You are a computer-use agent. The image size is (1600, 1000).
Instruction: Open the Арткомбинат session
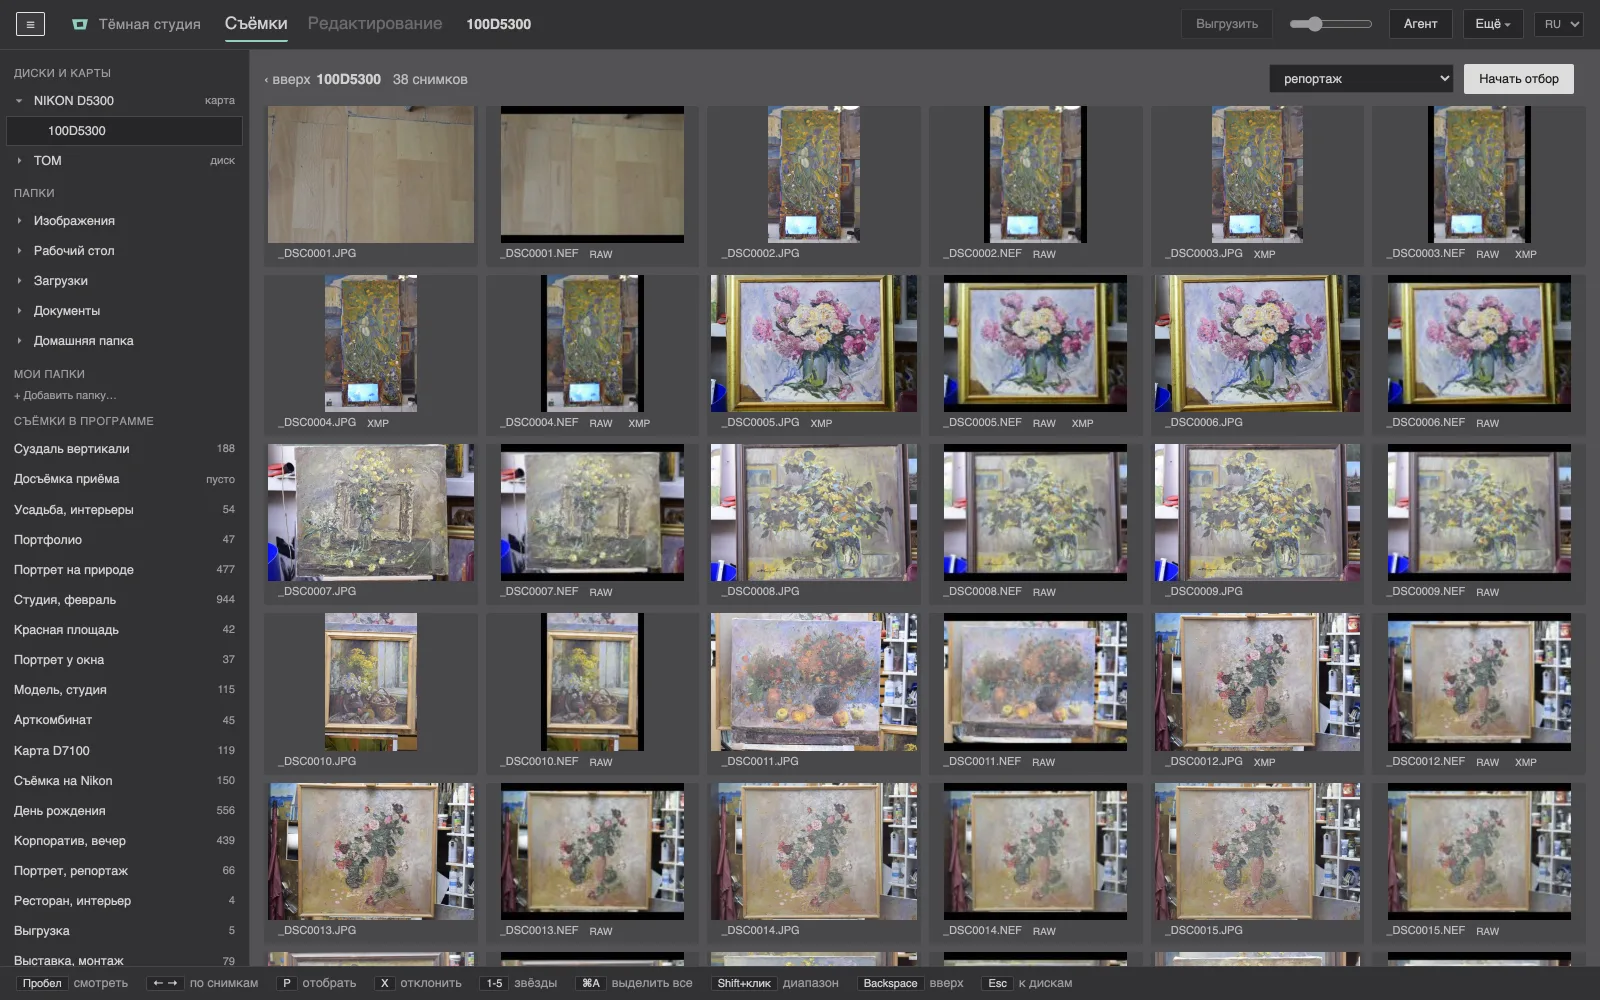124,720
